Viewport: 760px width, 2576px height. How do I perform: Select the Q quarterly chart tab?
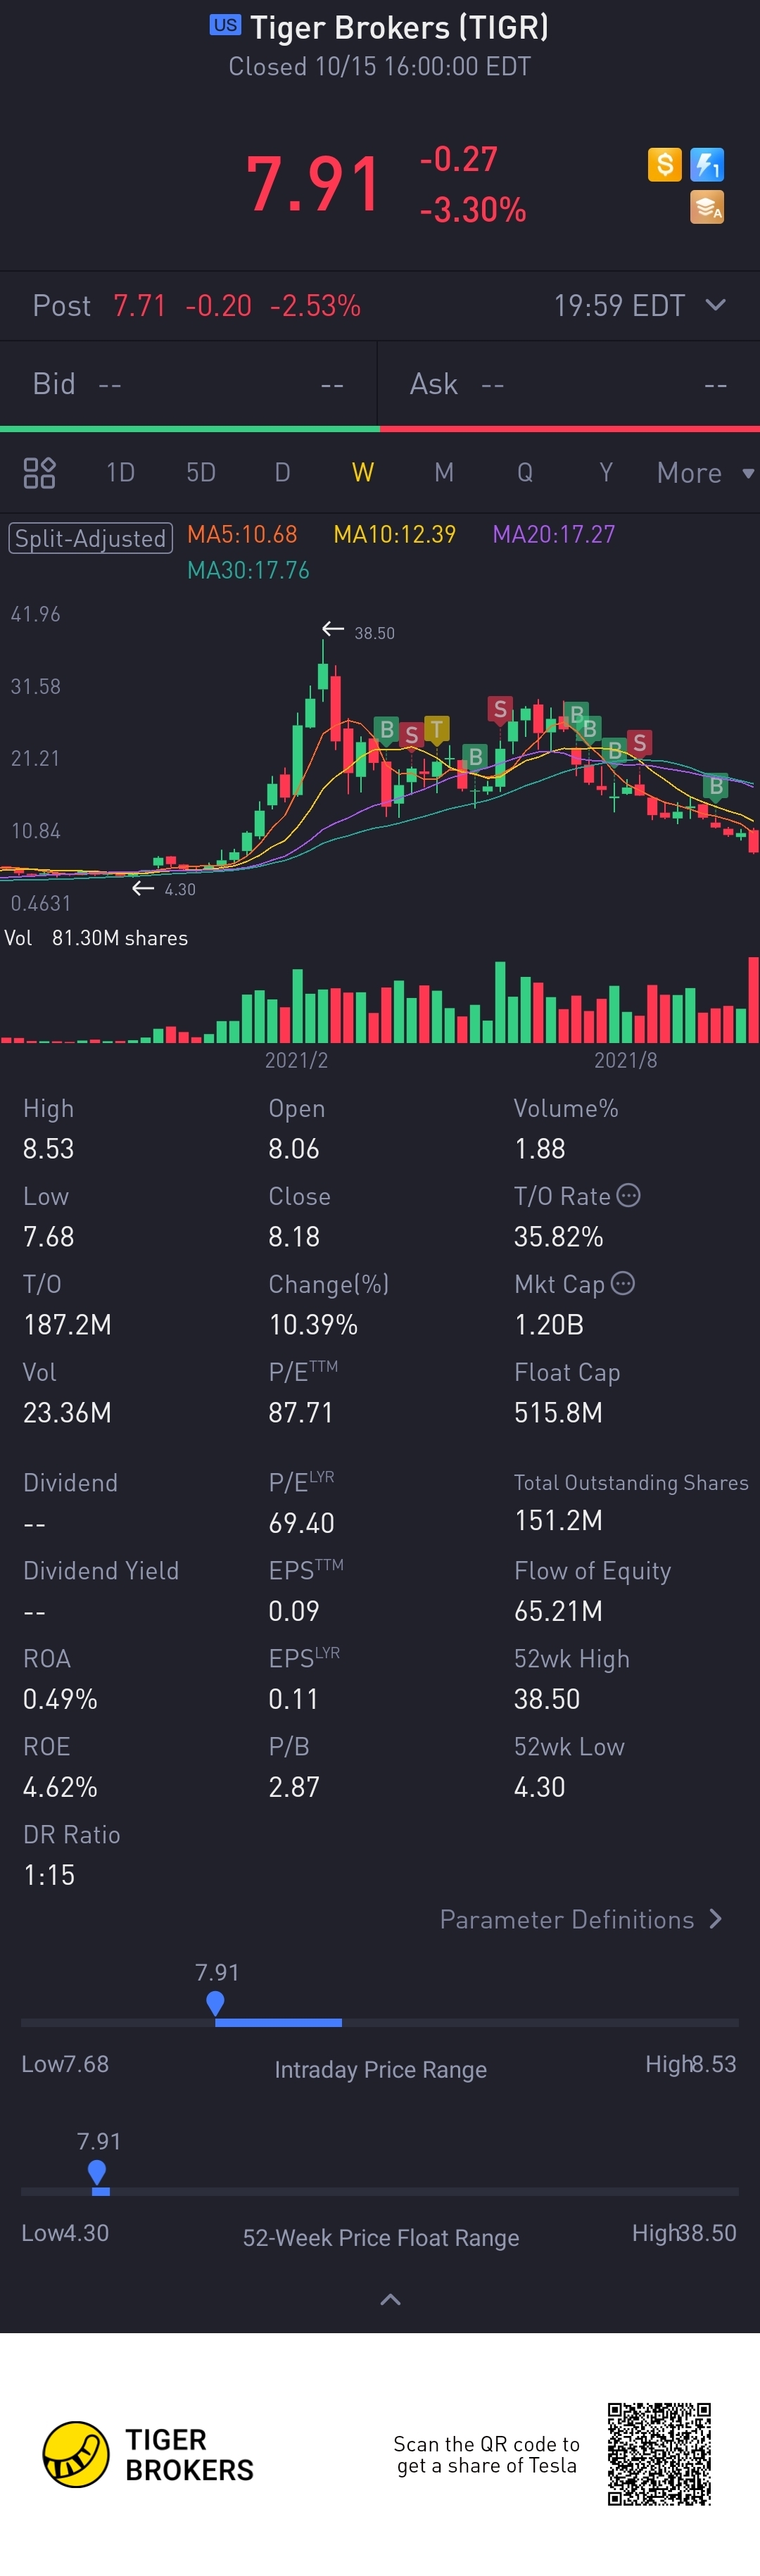click(525, 472)
